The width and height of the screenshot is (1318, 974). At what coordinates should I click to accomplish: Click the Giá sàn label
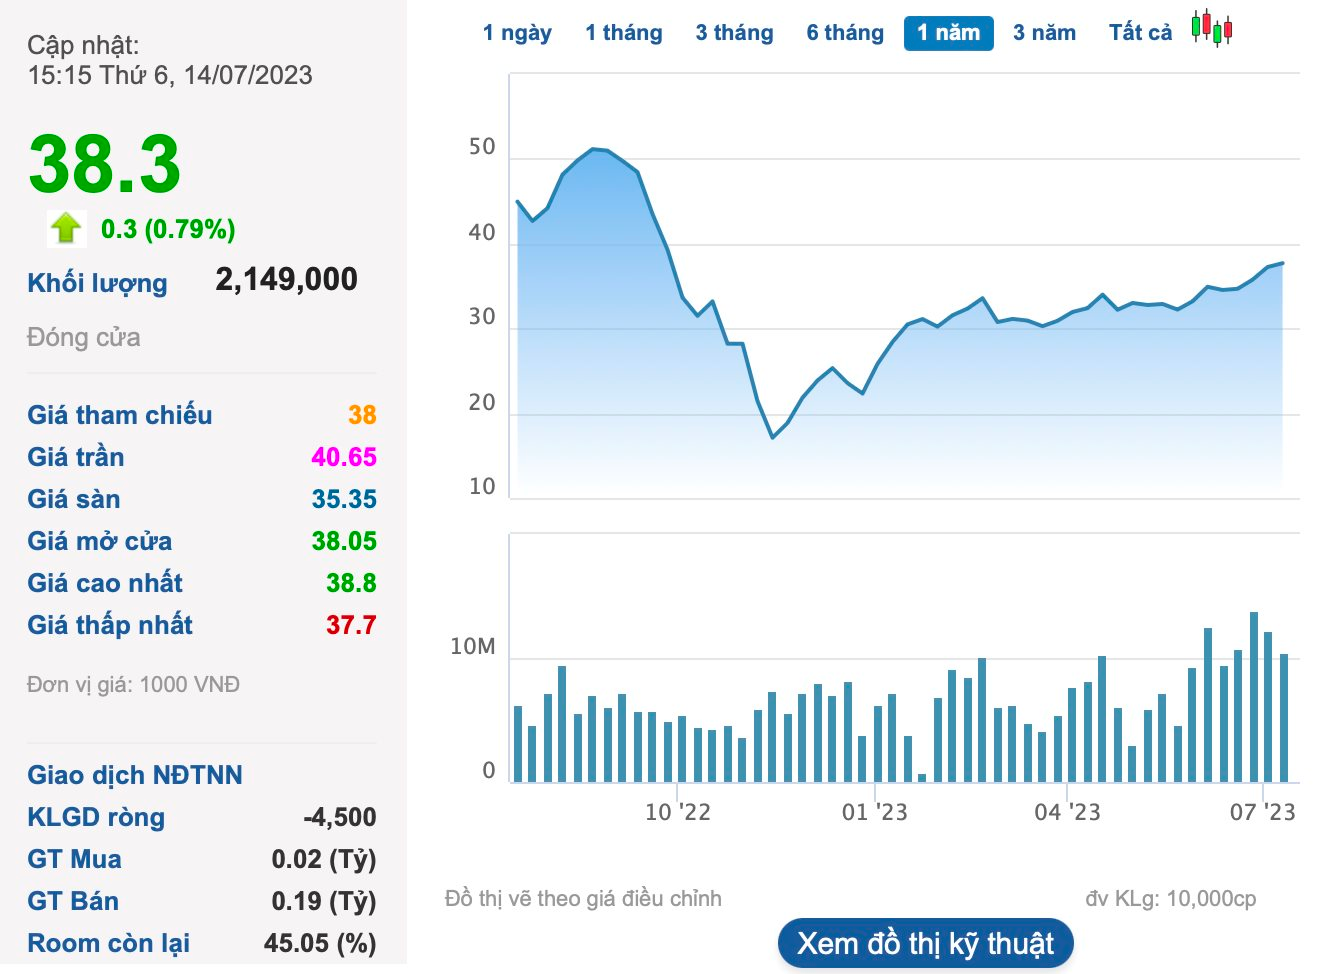pyautogui.click(x=74, y=499)
